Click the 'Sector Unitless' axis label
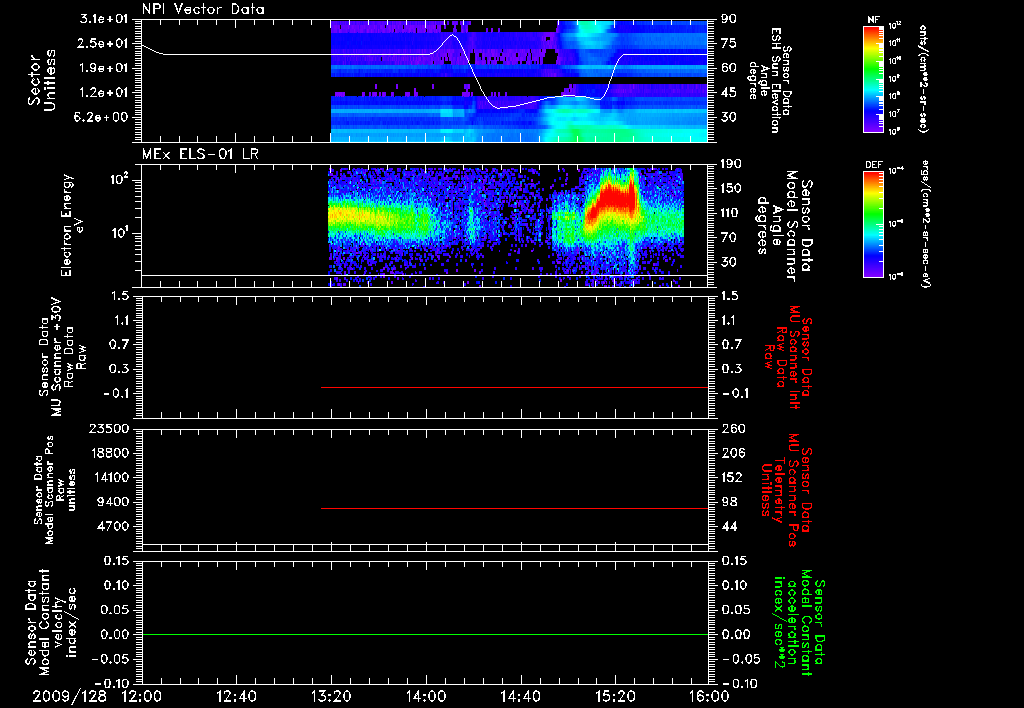This screenshot has width=1024, height=708. [x=42, y=80]
